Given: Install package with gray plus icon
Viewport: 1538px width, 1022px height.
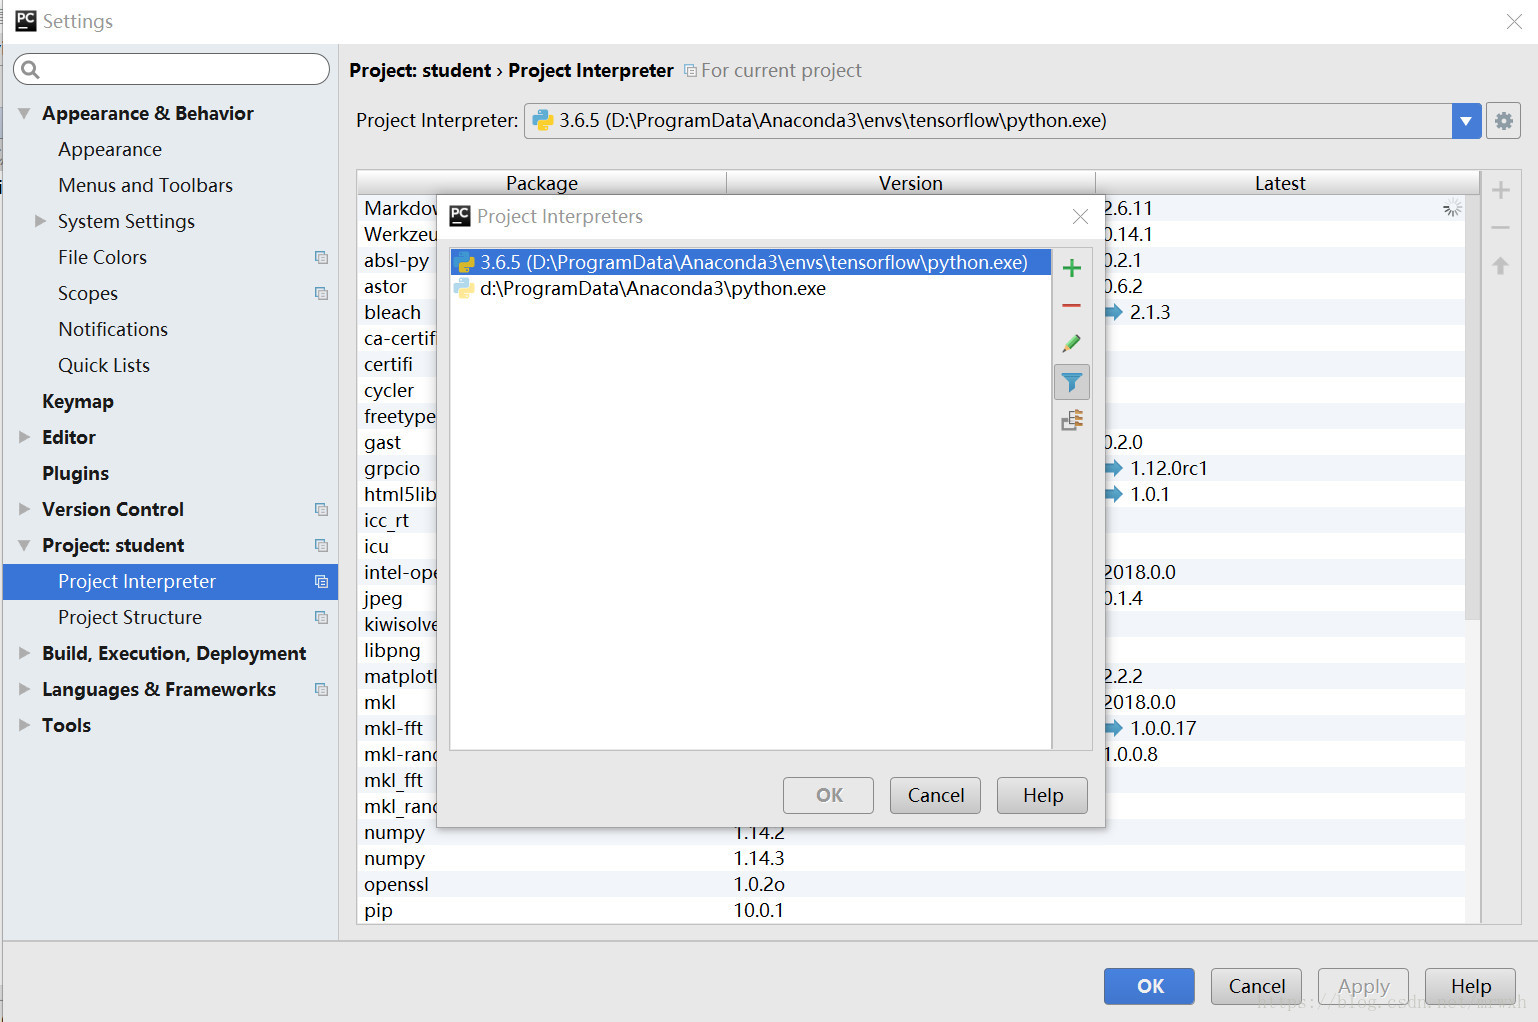Looking at the screenshot, I should [1500, 190].
